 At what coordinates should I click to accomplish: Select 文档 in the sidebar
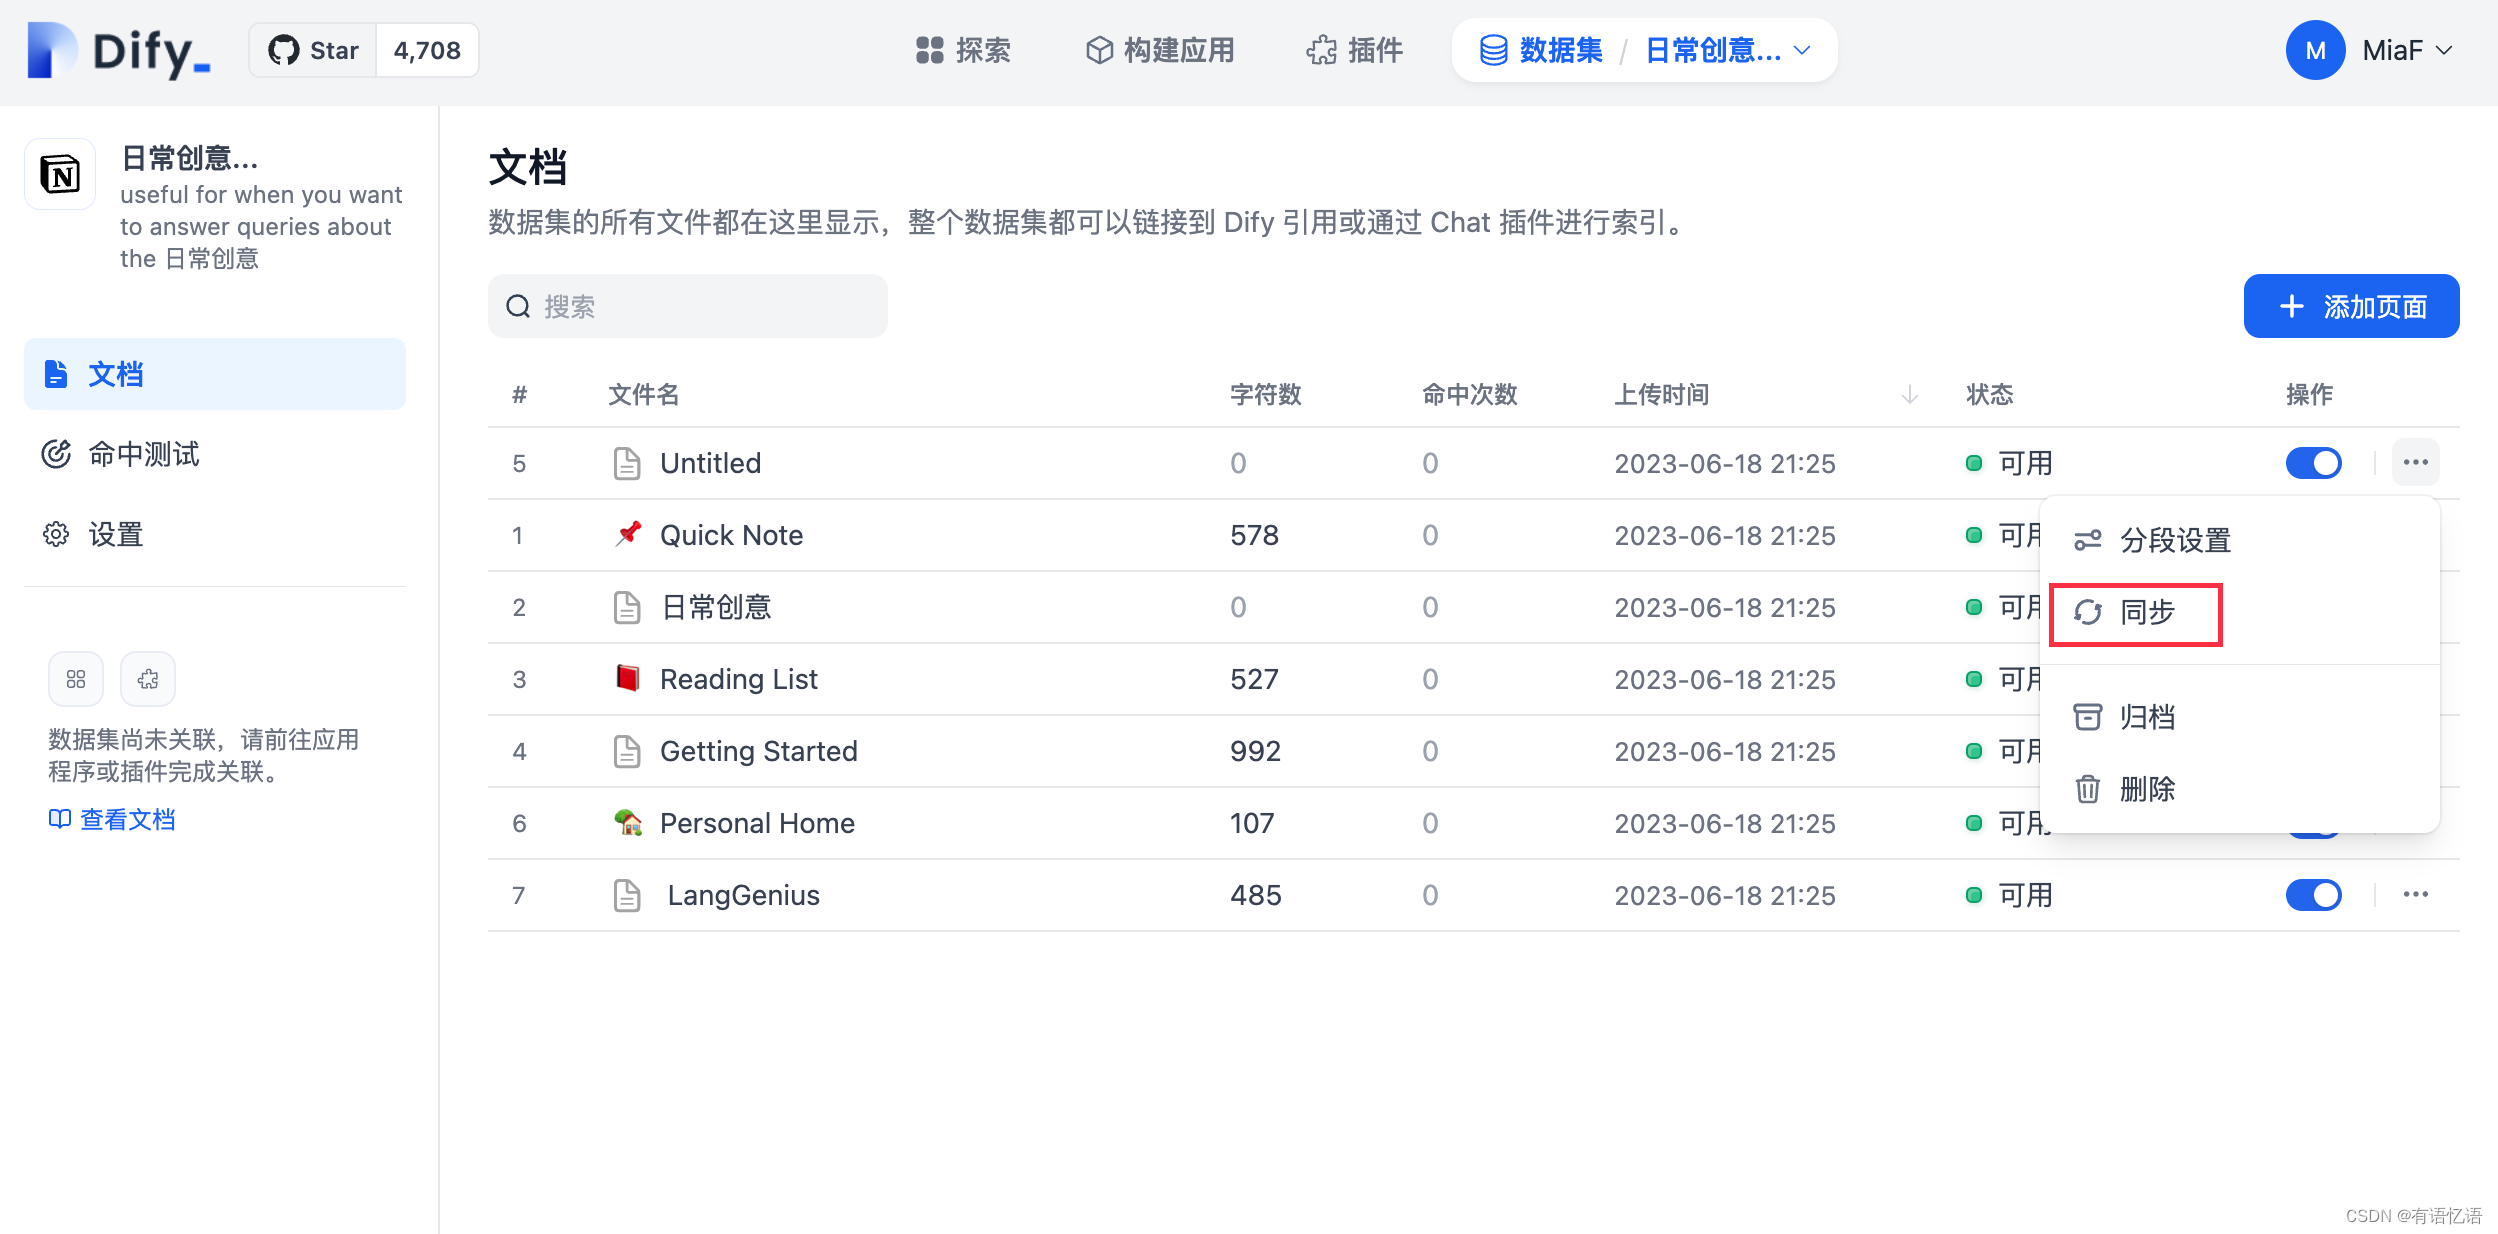pyautogui.click(x=215, y=374)
